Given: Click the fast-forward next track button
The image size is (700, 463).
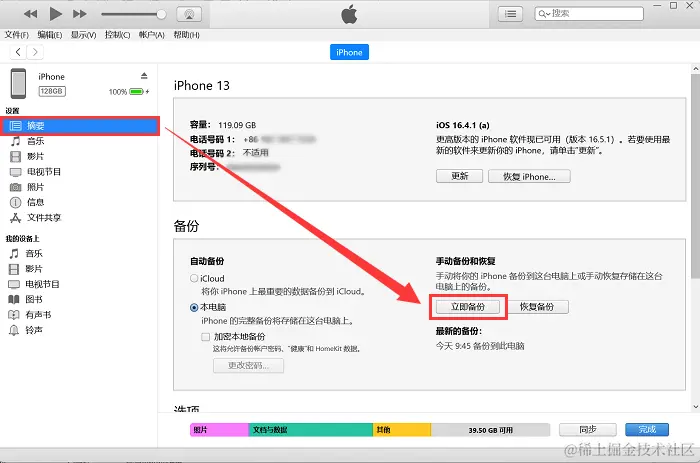Looking at the screenshot, I should click(x=80, y=14).
